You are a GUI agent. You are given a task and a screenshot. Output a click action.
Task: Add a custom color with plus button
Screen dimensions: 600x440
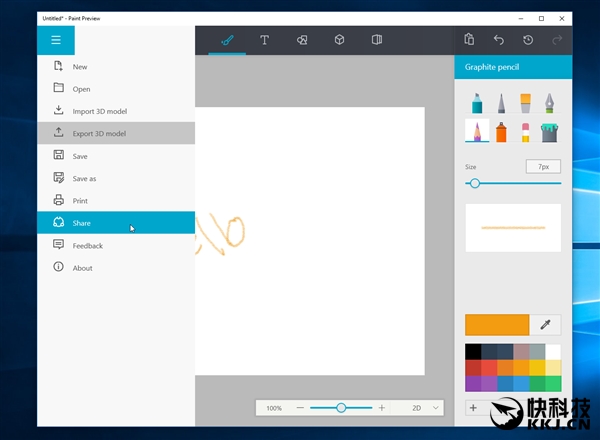(473, 408)
